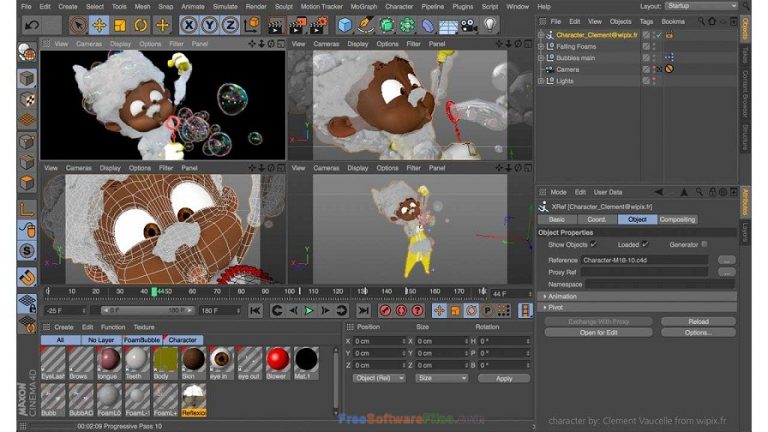Image resolution: width=768 pixels, height=432 pixels.
Task: Enable the Generator checkbox
Action: tap(704, 244)
